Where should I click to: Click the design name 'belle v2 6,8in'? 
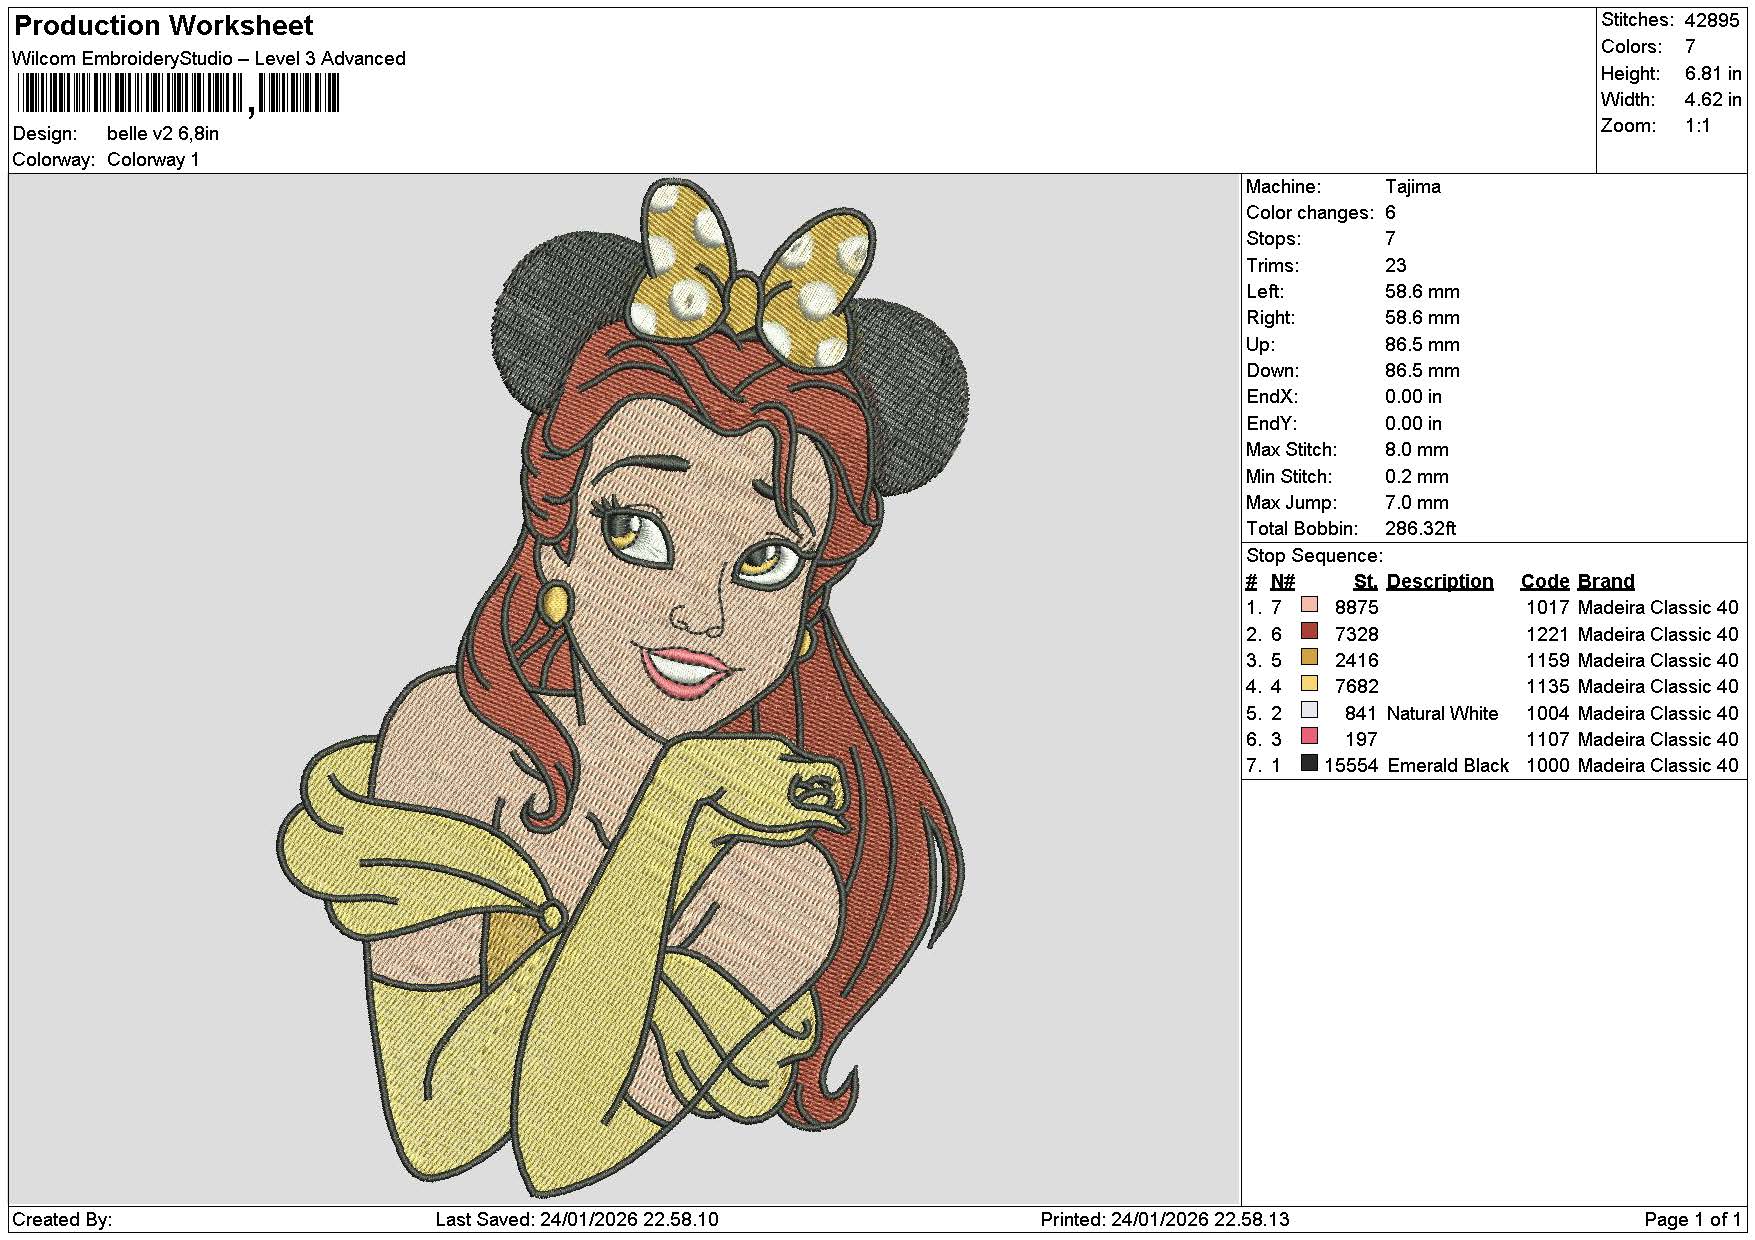tap(163, 133)
